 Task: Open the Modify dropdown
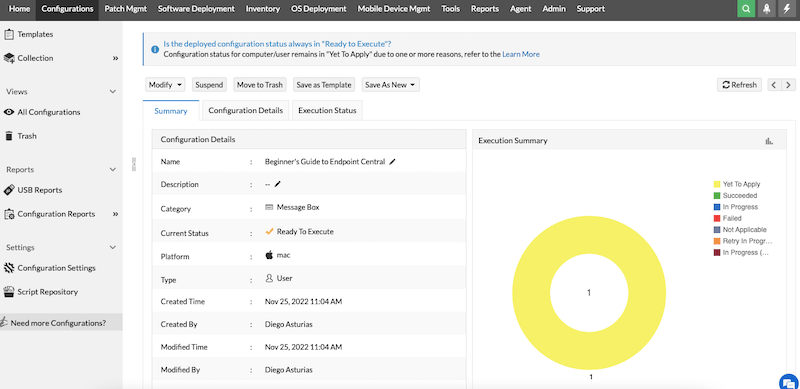click(x=165, y=85)
